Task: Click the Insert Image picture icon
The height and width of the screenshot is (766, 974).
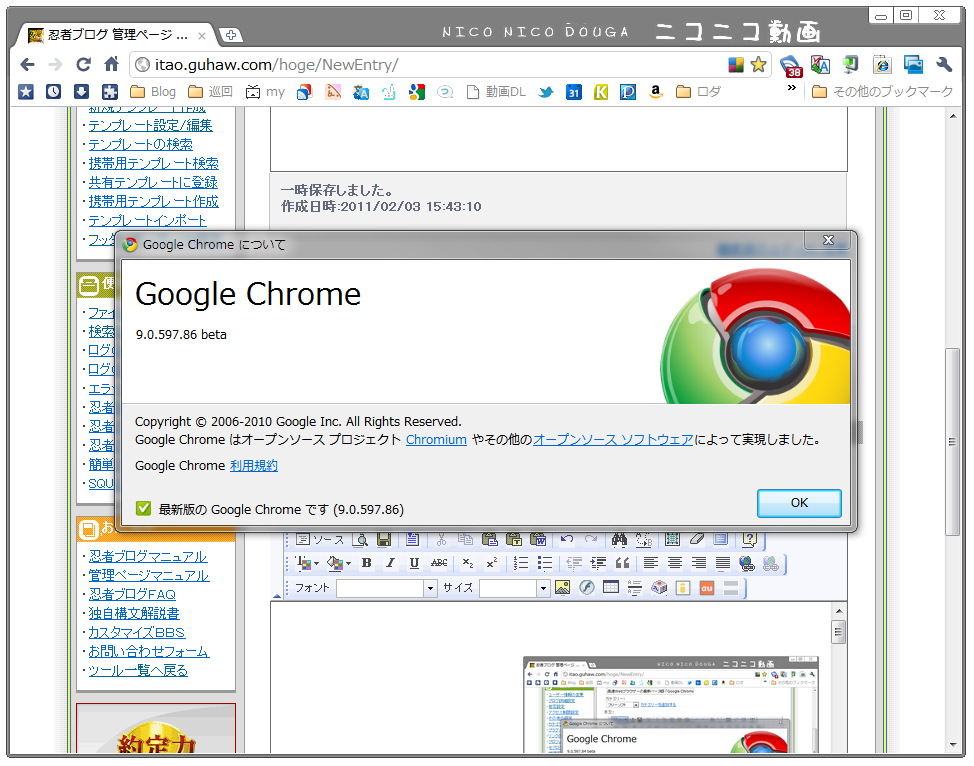Action: pyautogui.click(x=562, y=587)
